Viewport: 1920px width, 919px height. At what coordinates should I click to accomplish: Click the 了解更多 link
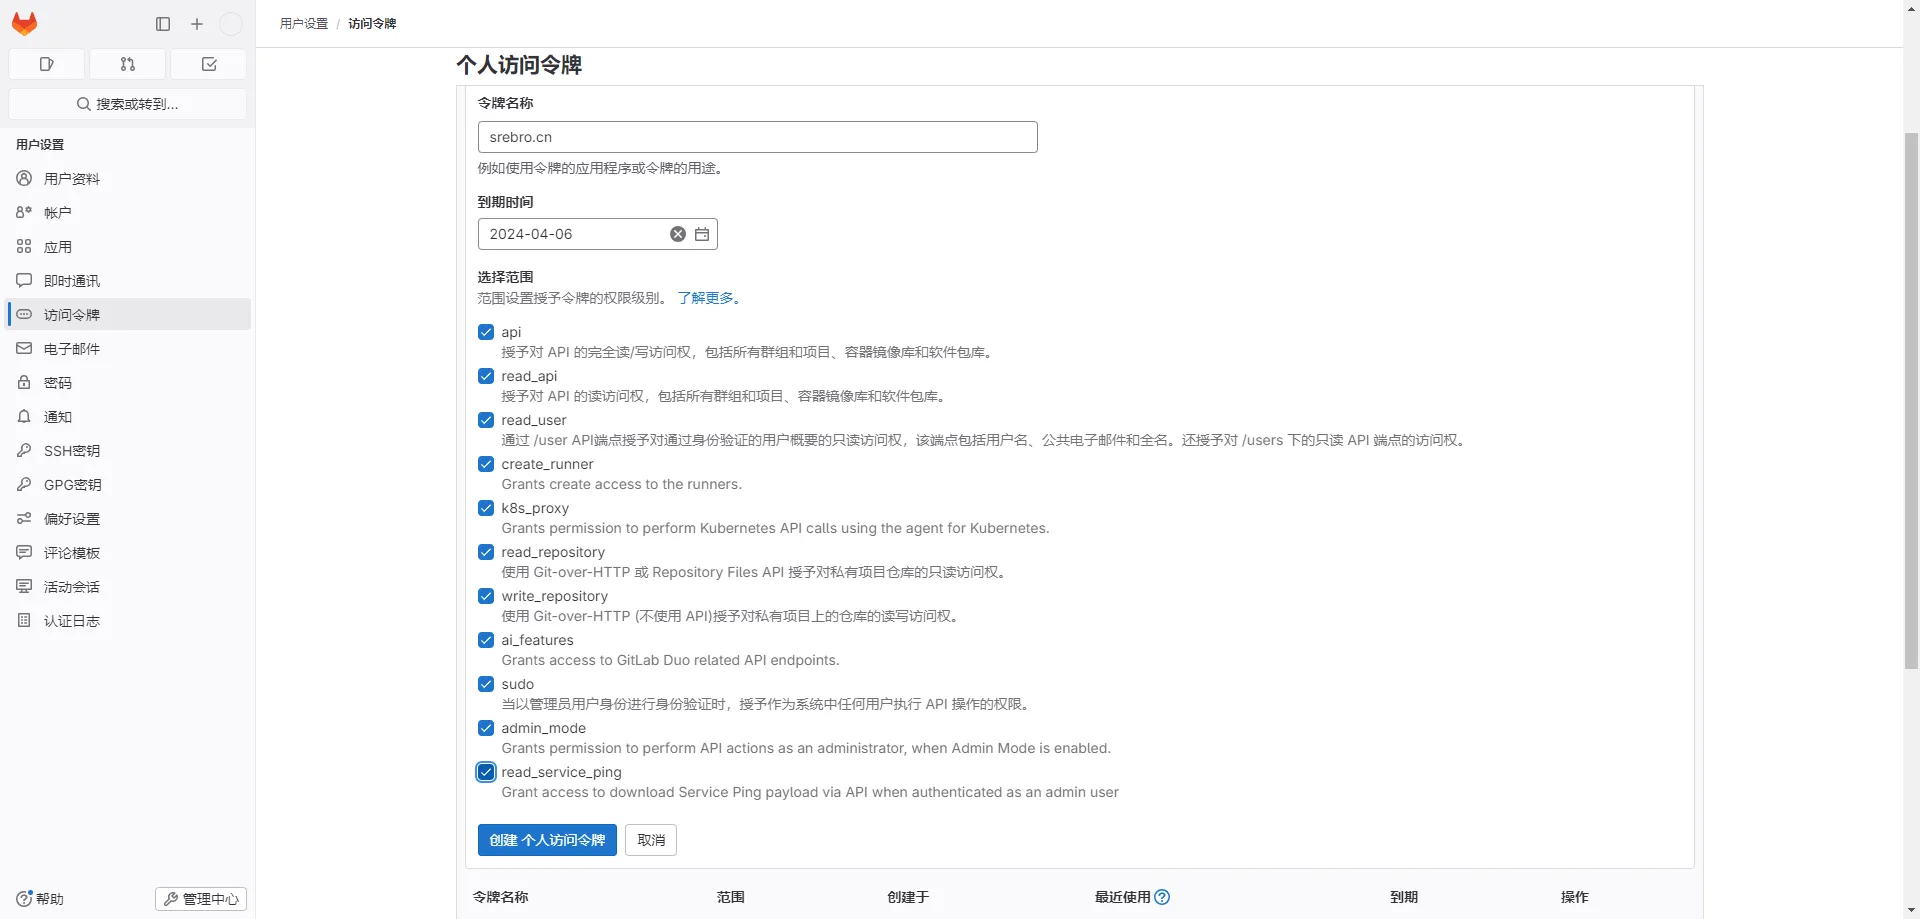pos(707,298)
